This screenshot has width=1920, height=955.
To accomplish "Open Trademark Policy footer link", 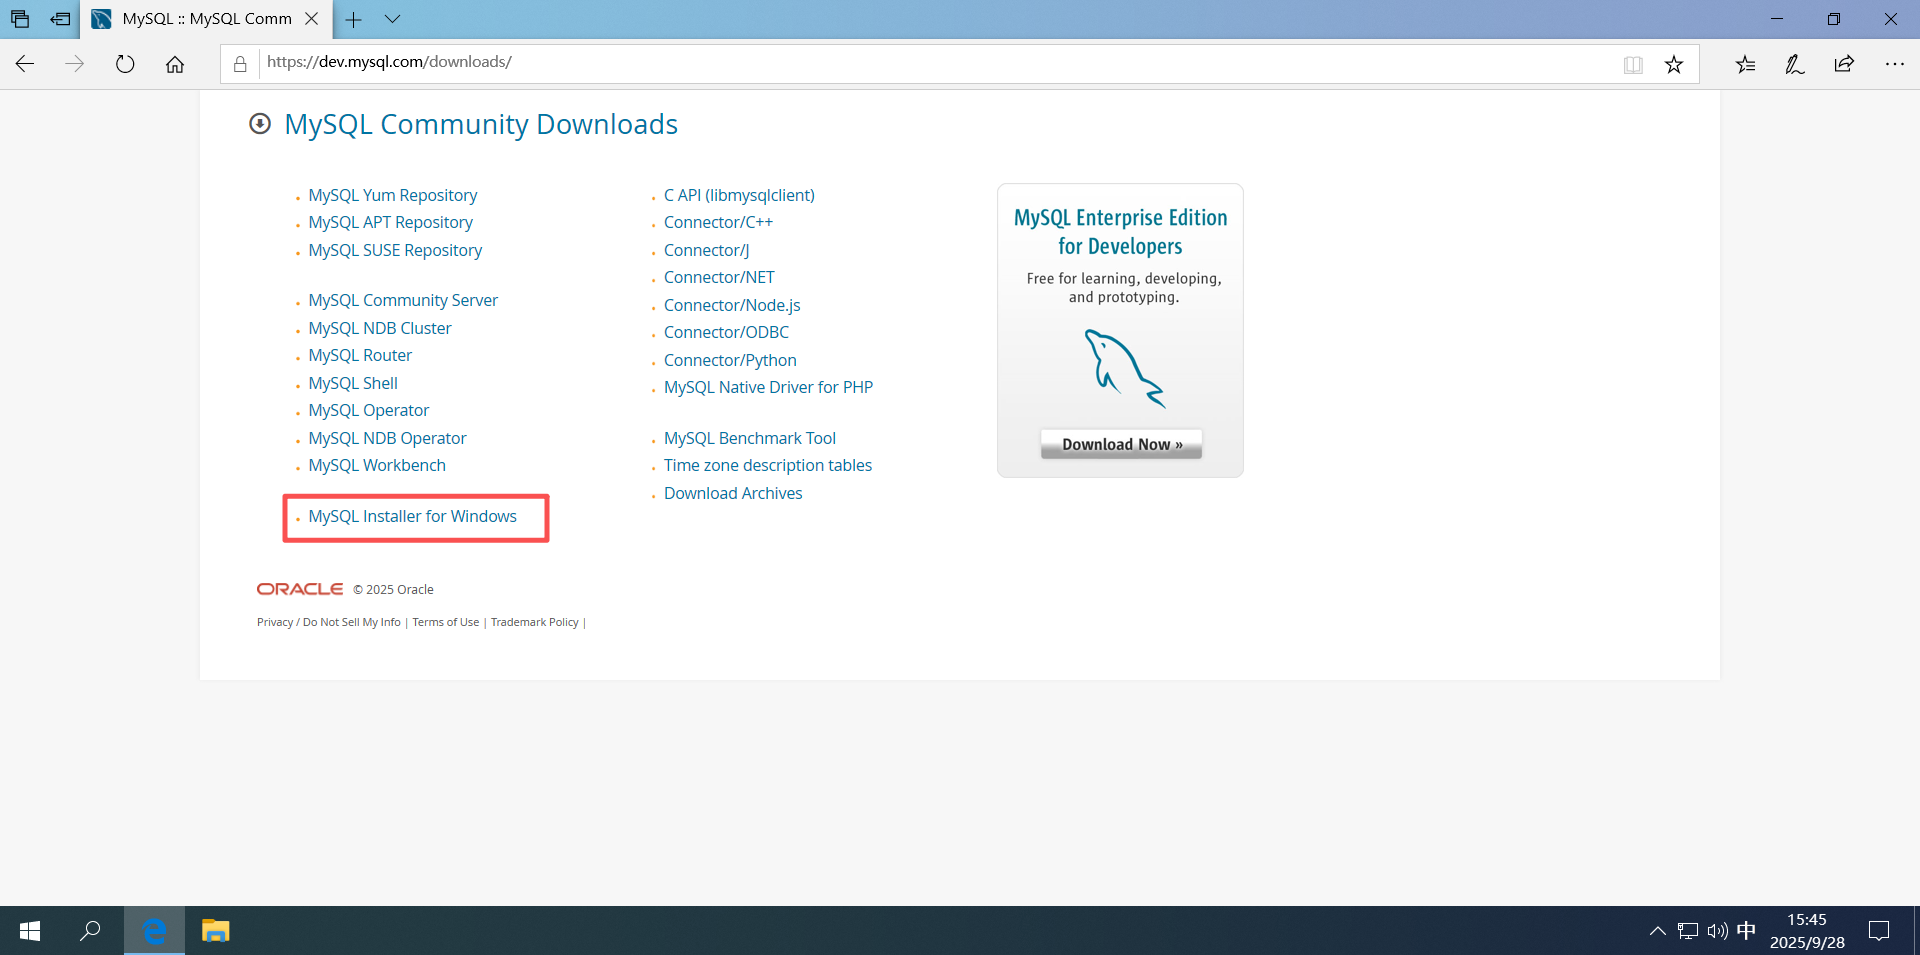I will 535,622.
